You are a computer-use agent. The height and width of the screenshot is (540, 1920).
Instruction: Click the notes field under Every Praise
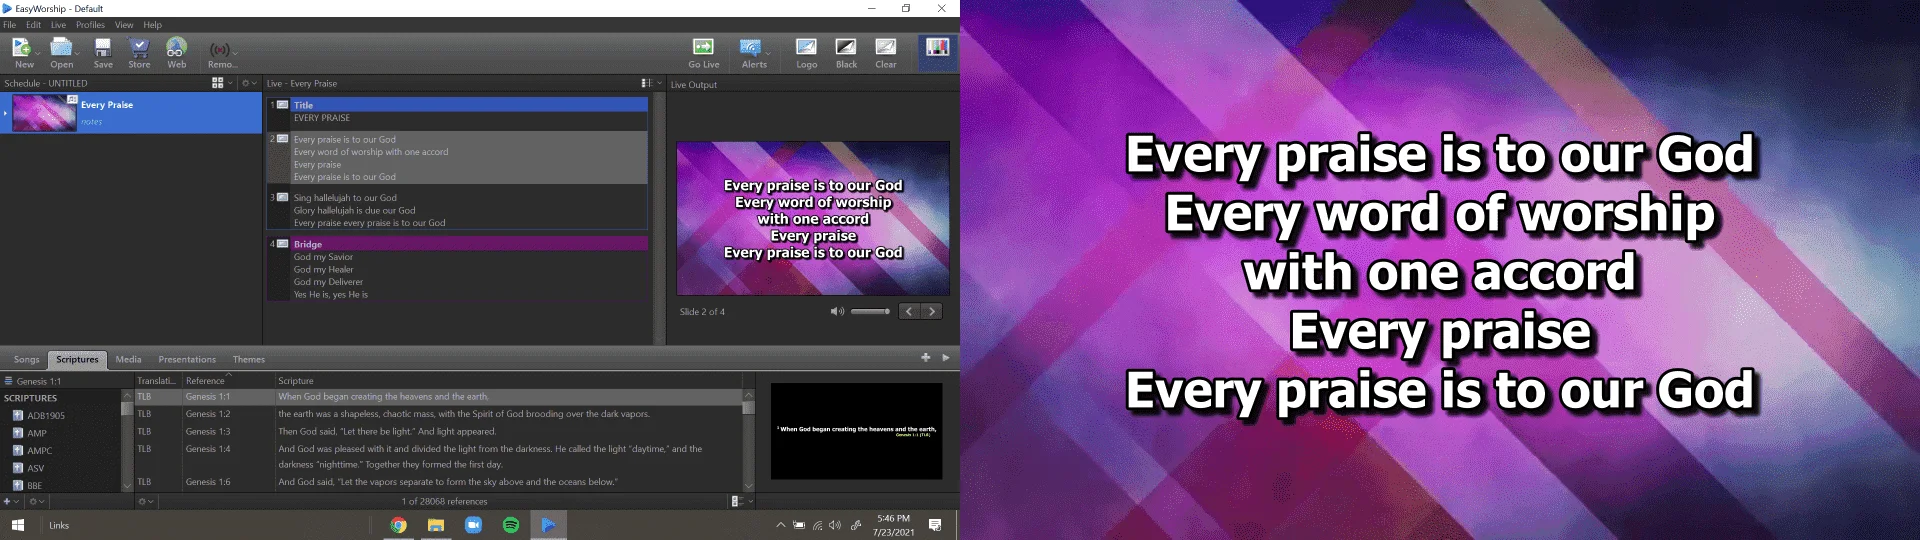click(x=92, y=122)
